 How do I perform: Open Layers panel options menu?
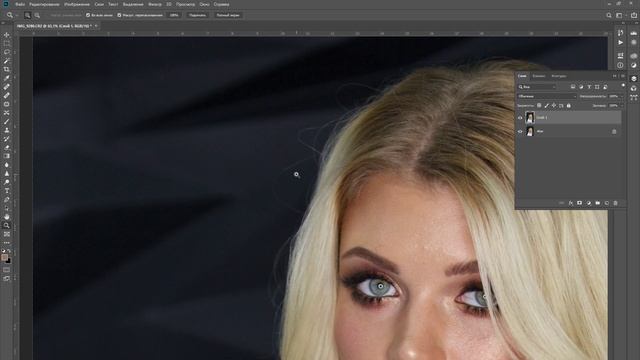(622, 76)
